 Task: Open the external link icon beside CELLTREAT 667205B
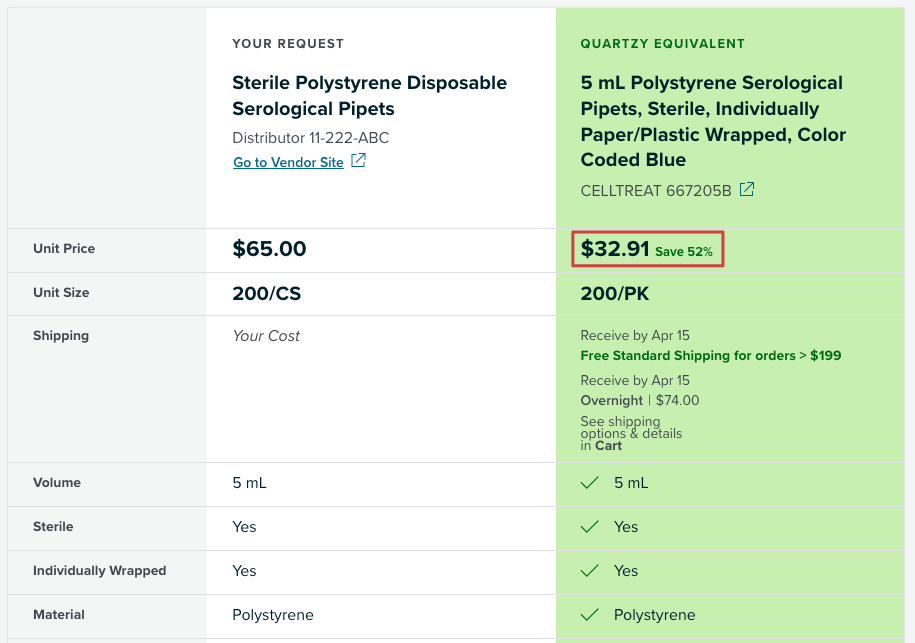747,190
